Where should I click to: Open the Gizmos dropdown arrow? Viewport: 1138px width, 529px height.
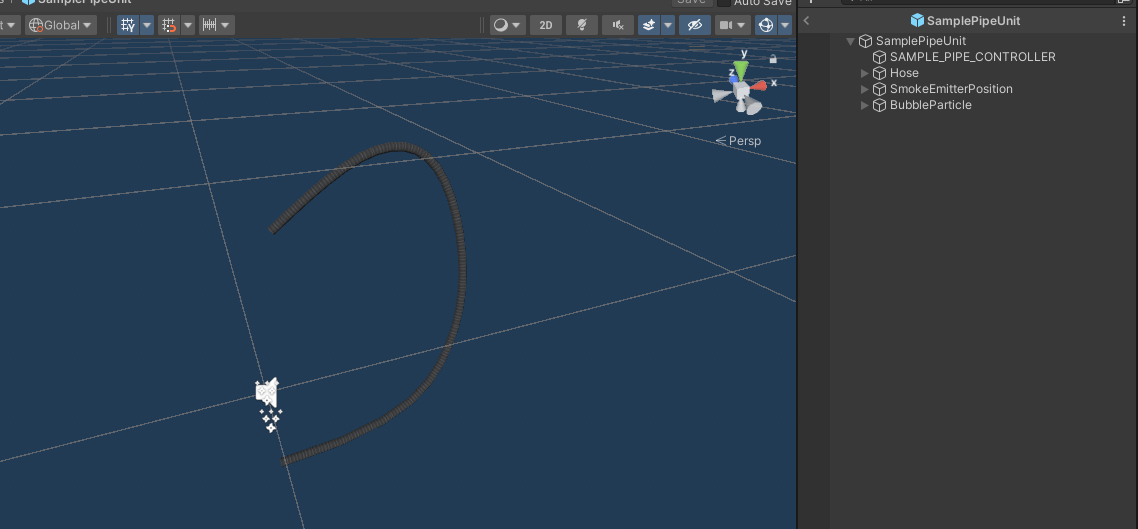pos(785,25)
